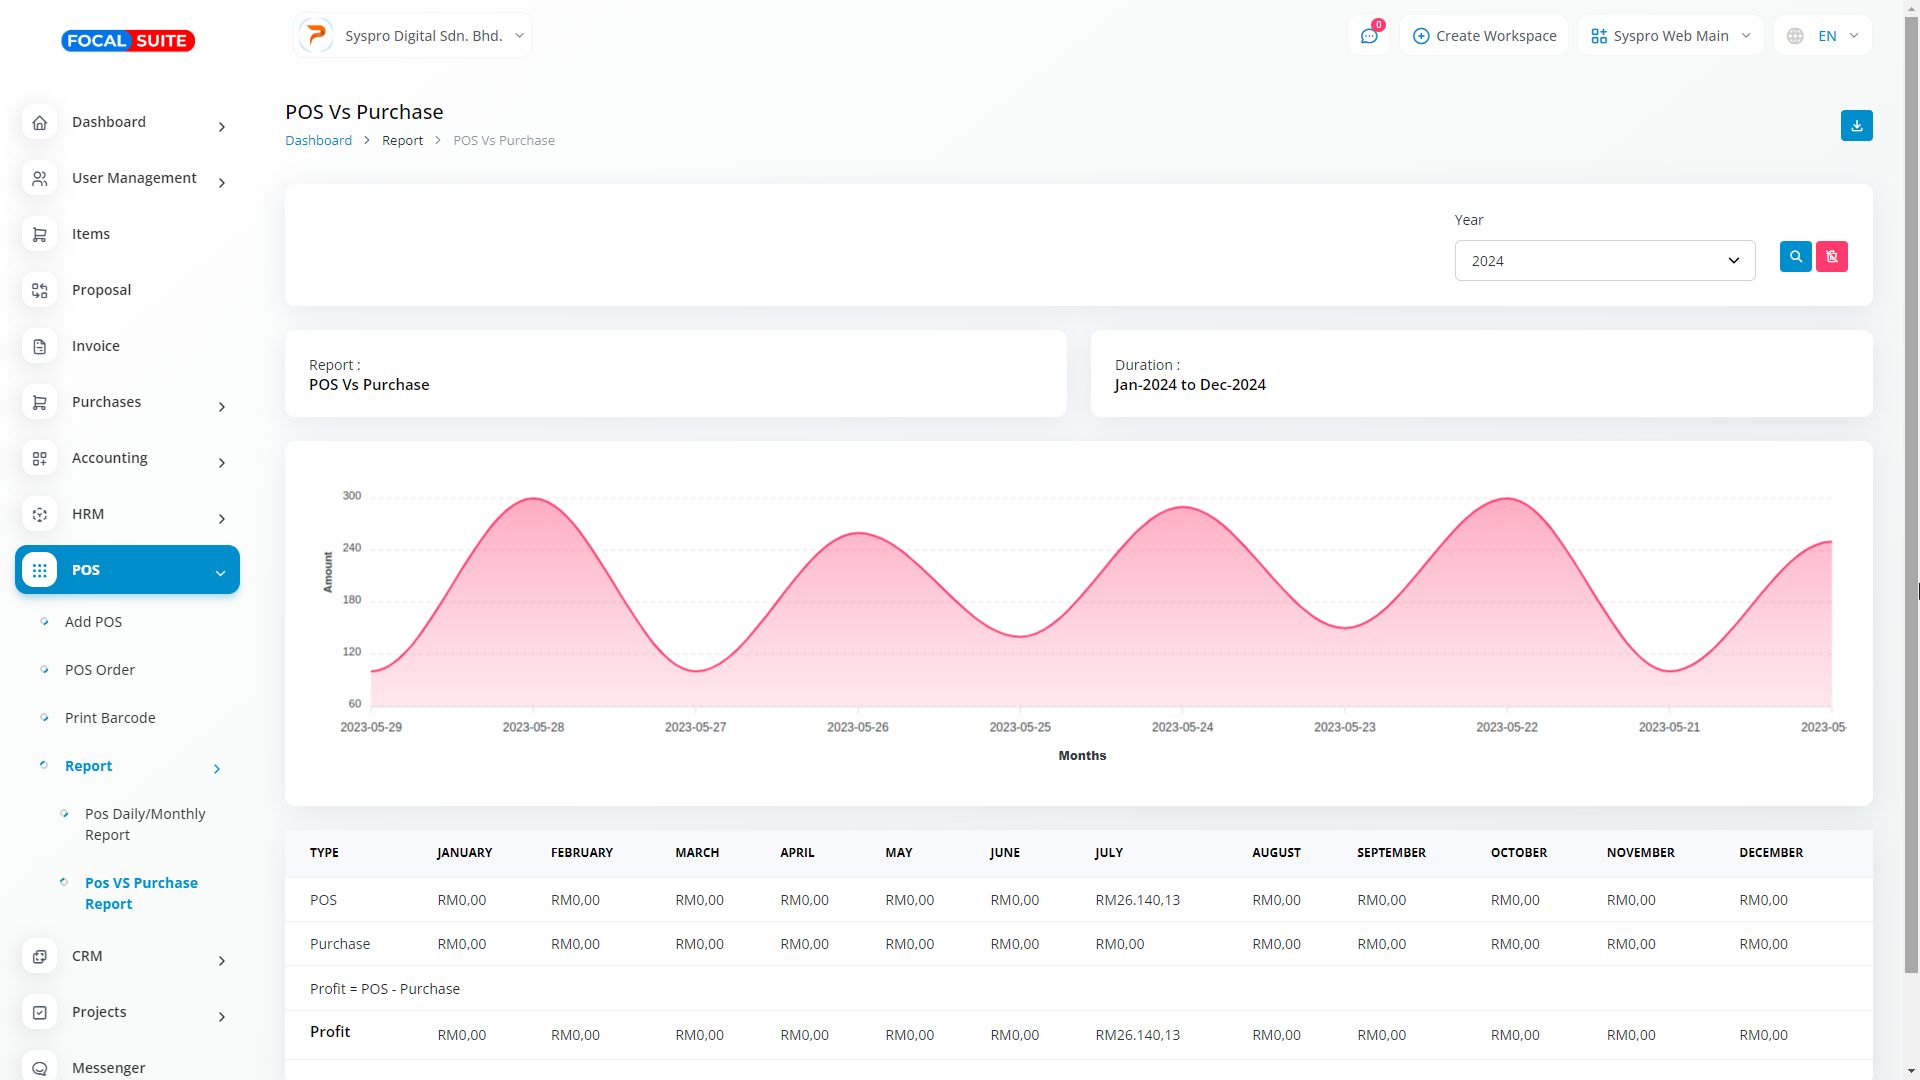Go to the Dashboard breadcrumb link
Screen dimensions: 1920x1080
tap(318, 141)
